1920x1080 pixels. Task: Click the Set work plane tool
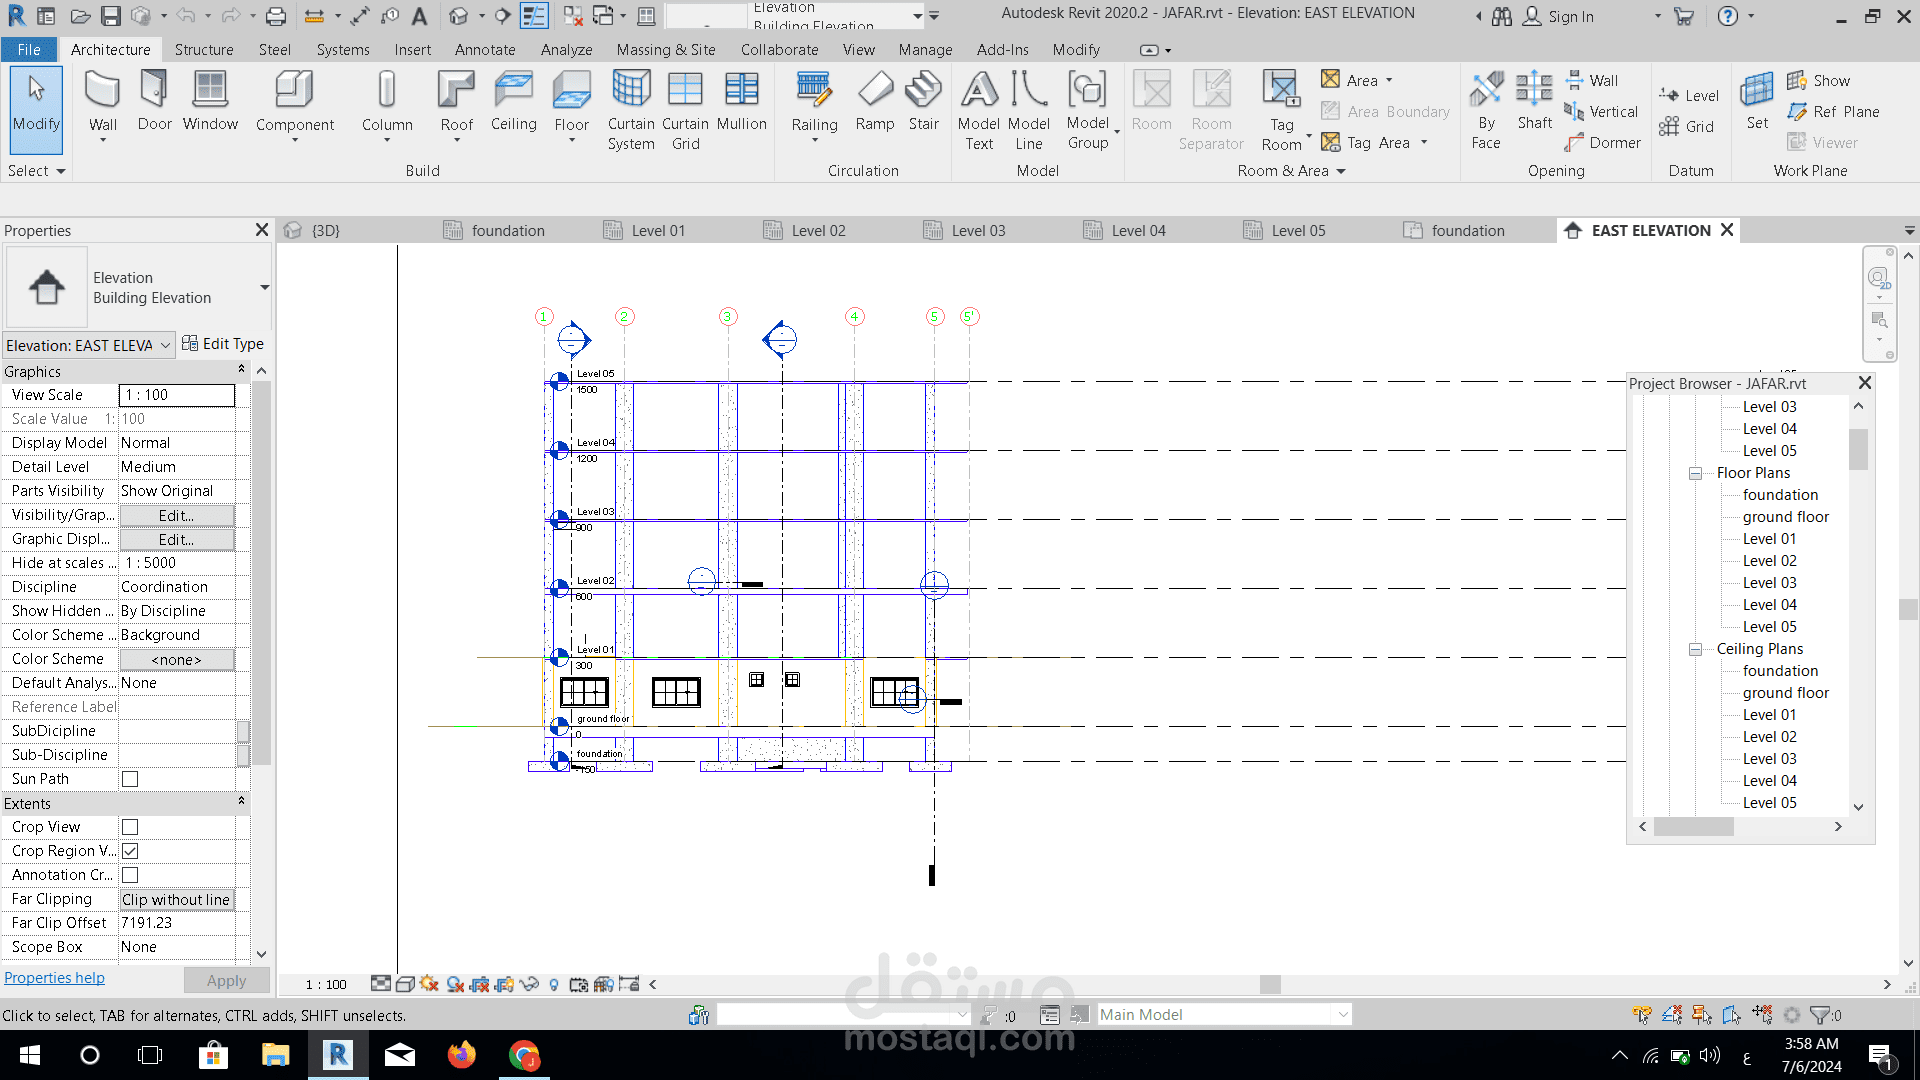click(1757, 101)
